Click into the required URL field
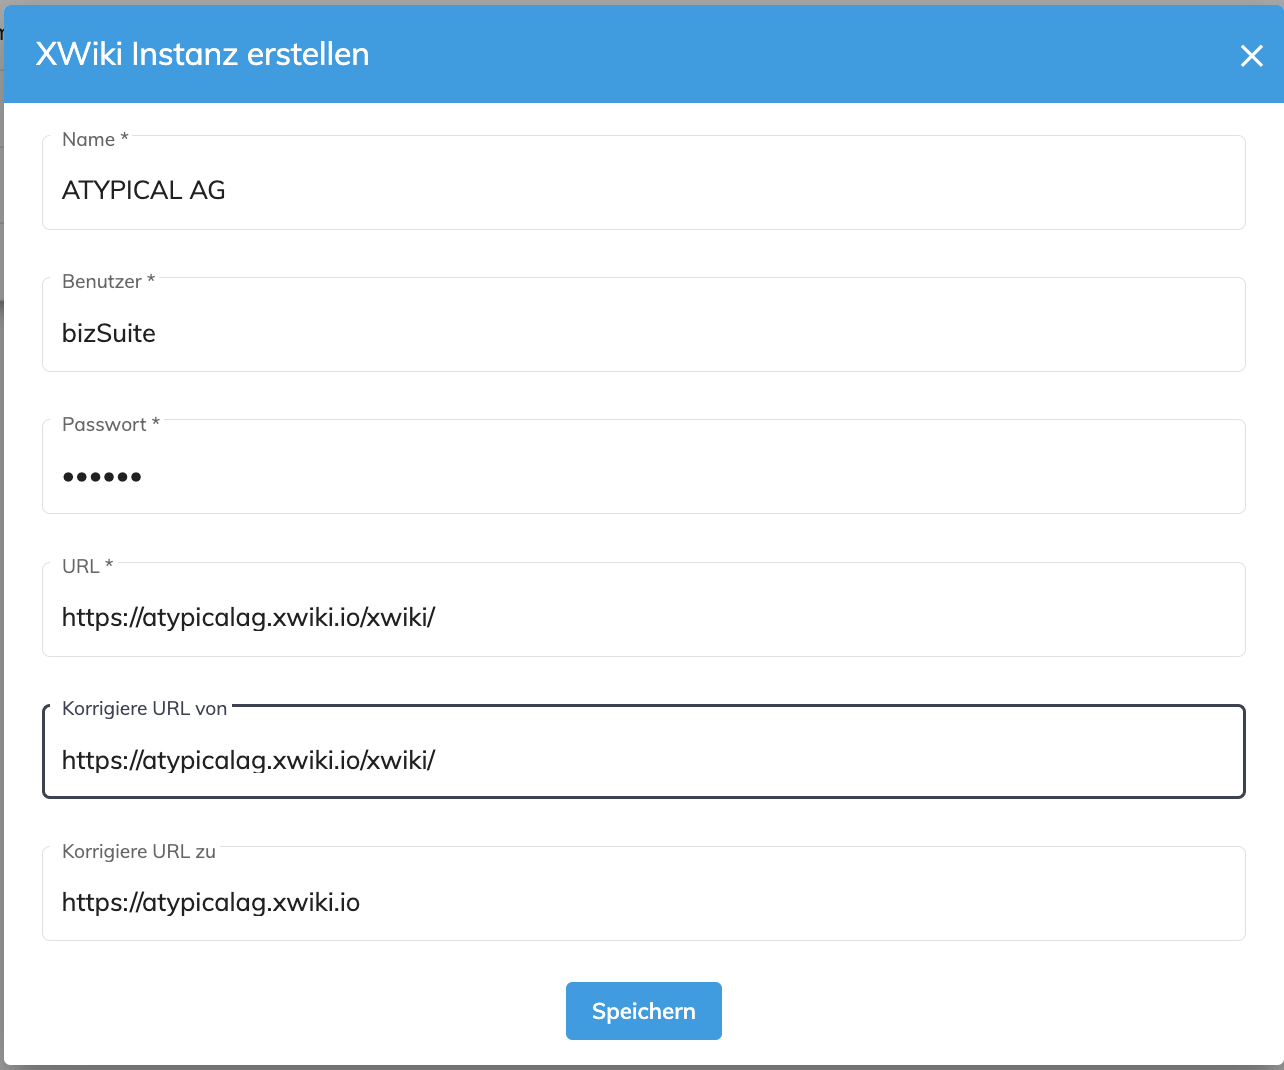Viewport: 1284px width, 1070px height. pyautogui.click(x=644, y=610)
